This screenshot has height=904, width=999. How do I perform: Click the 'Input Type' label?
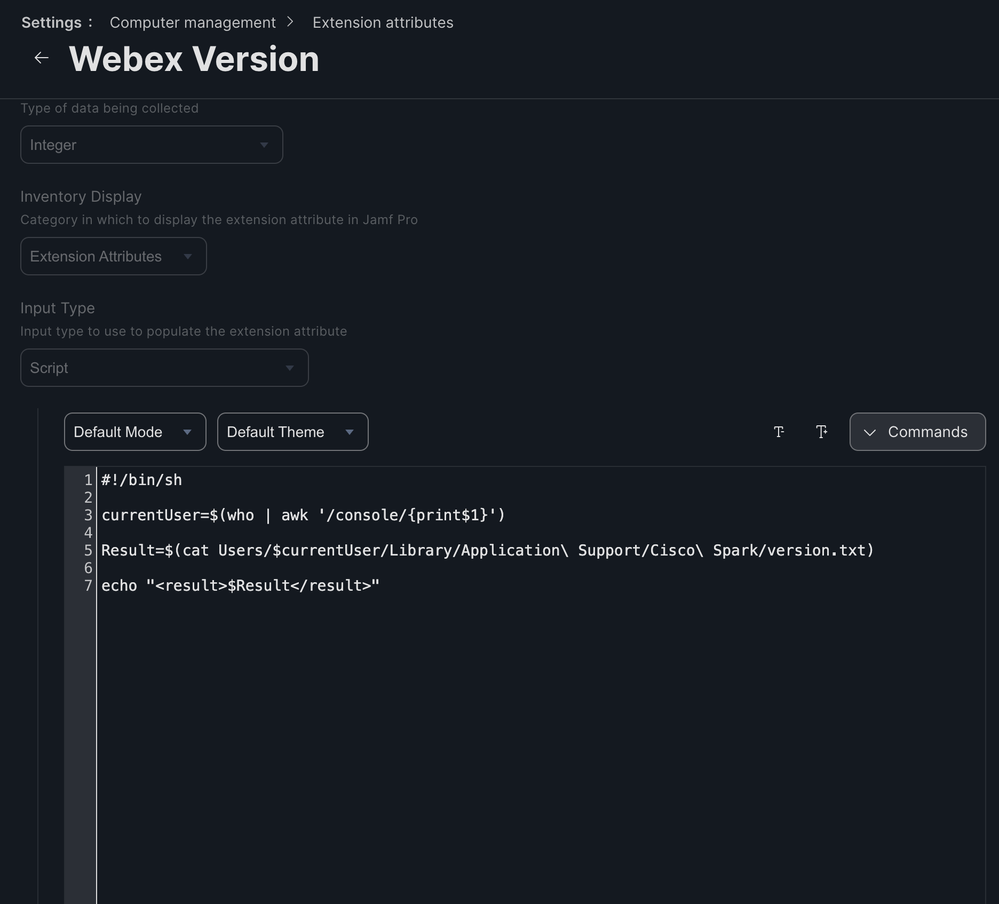[57, 308]
